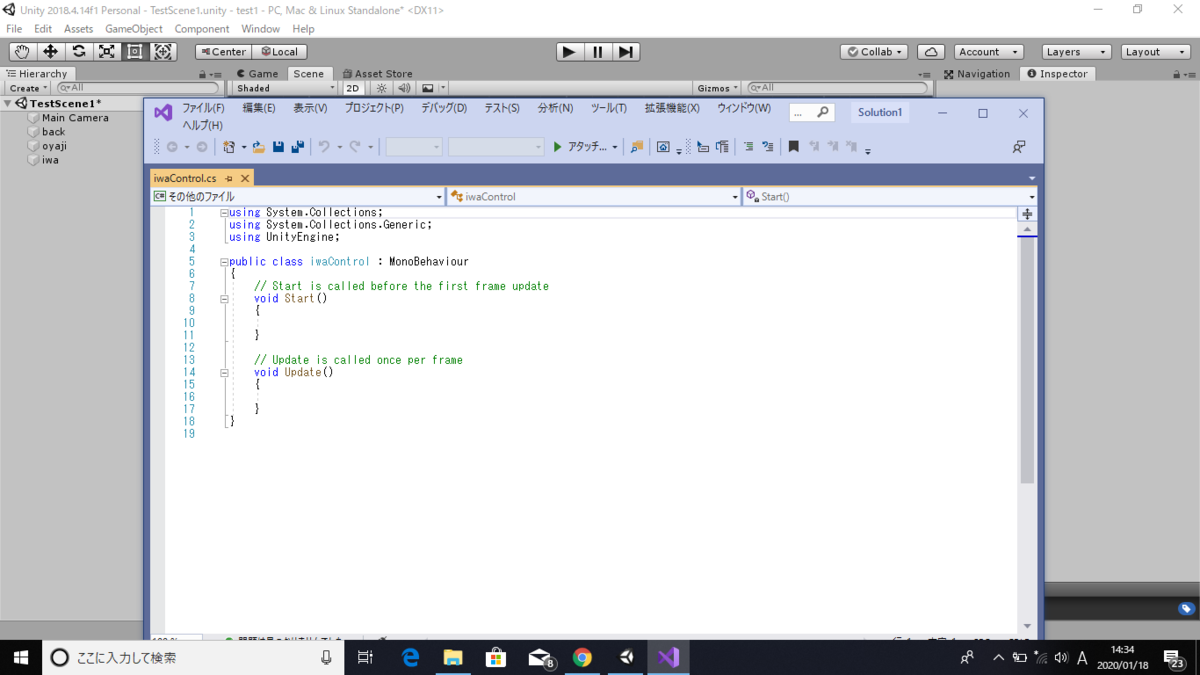Click the save file icon
The height and width of the screenshot is (675, 1200).
pyautogui.click(x=278, y=147)
